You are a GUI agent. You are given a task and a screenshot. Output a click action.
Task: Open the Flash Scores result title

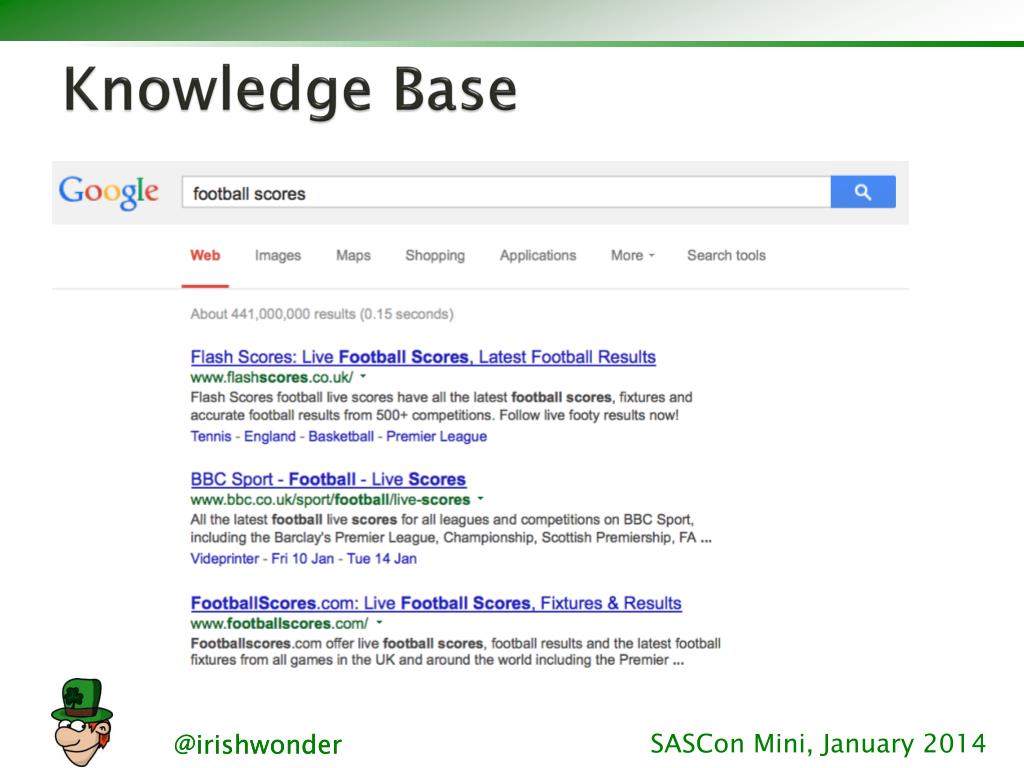[x=423, y=357]
